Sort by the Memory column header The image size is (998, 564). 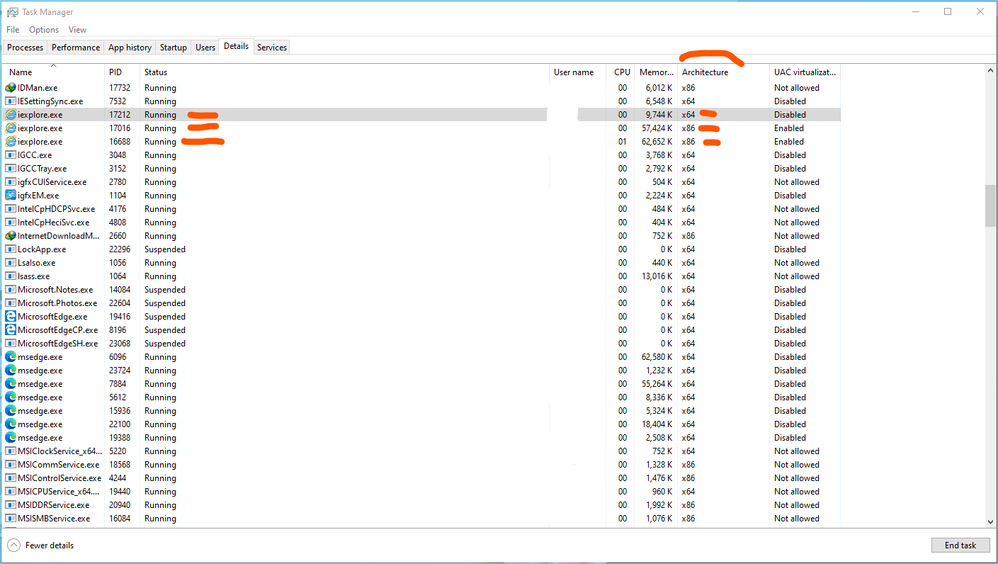click(656, 72)
